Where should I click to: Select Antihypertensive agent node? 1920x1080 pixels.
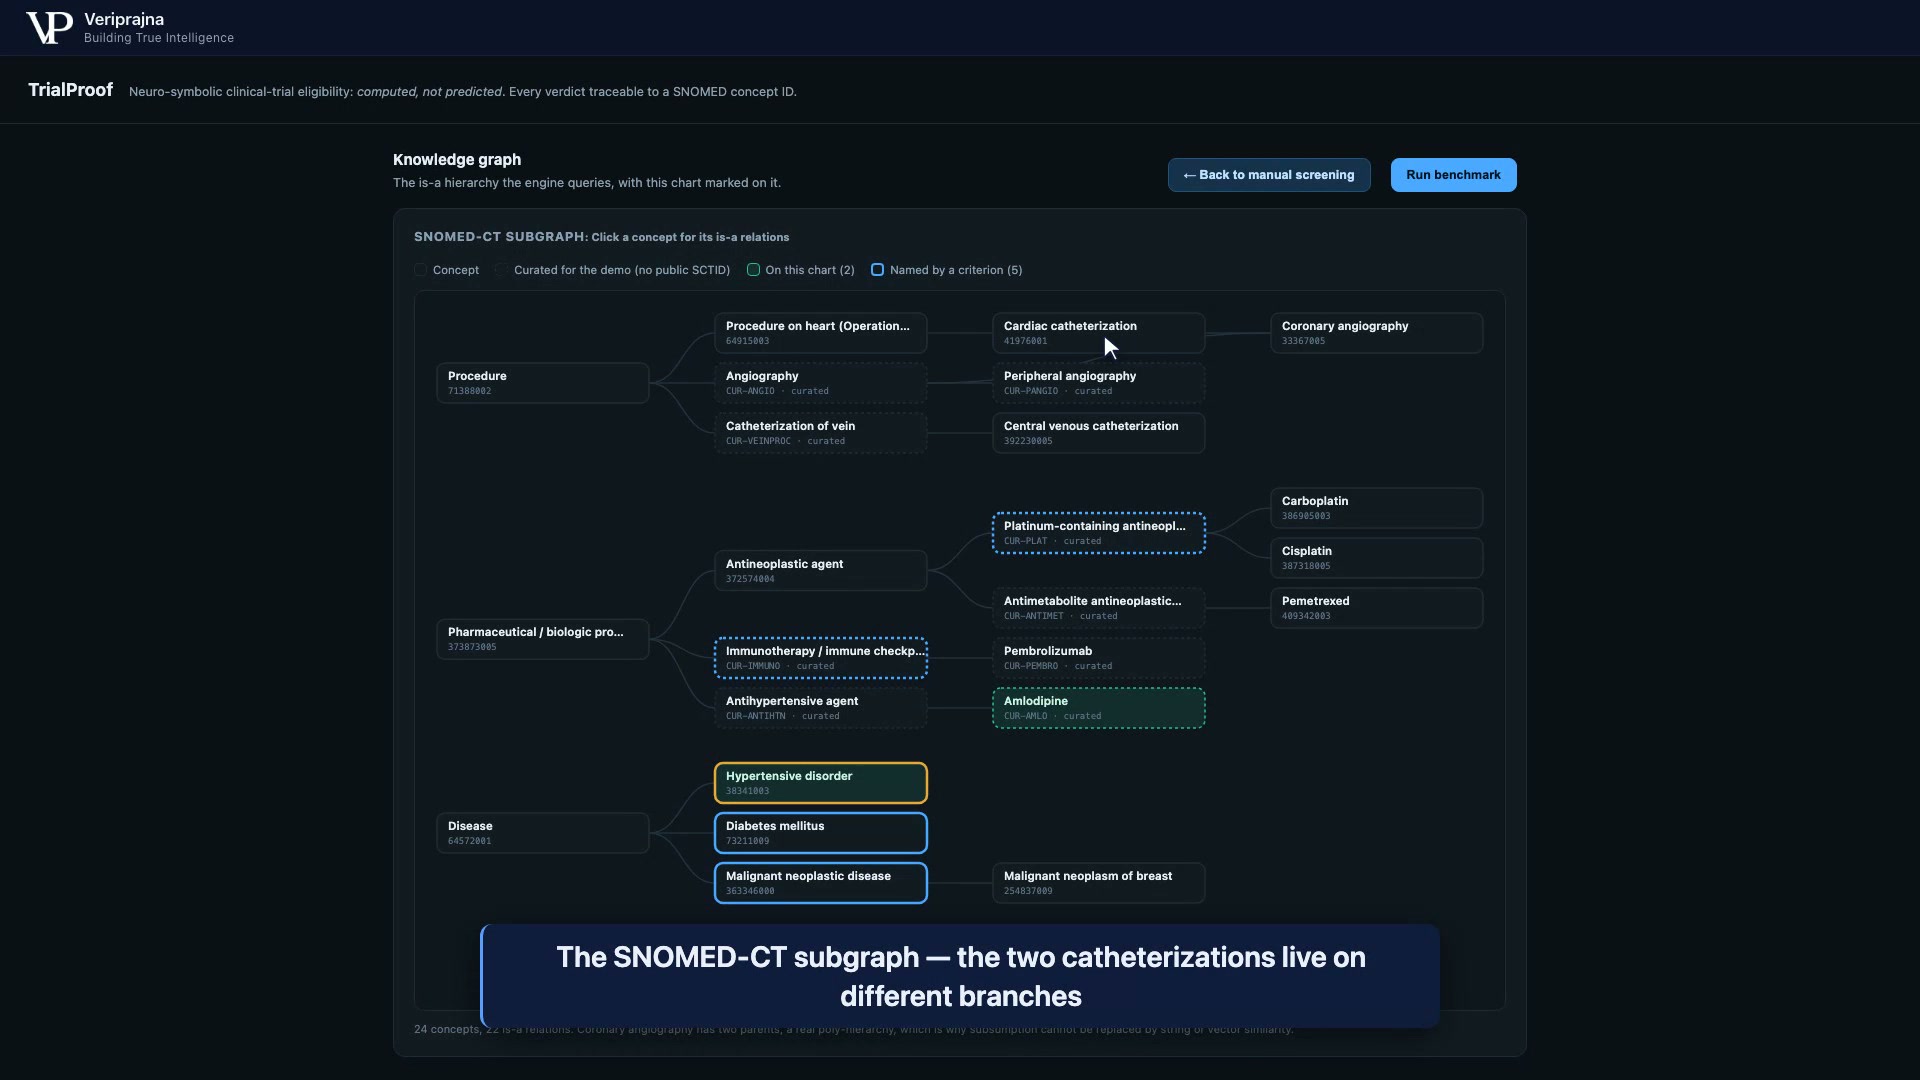[x=820, y=708]
